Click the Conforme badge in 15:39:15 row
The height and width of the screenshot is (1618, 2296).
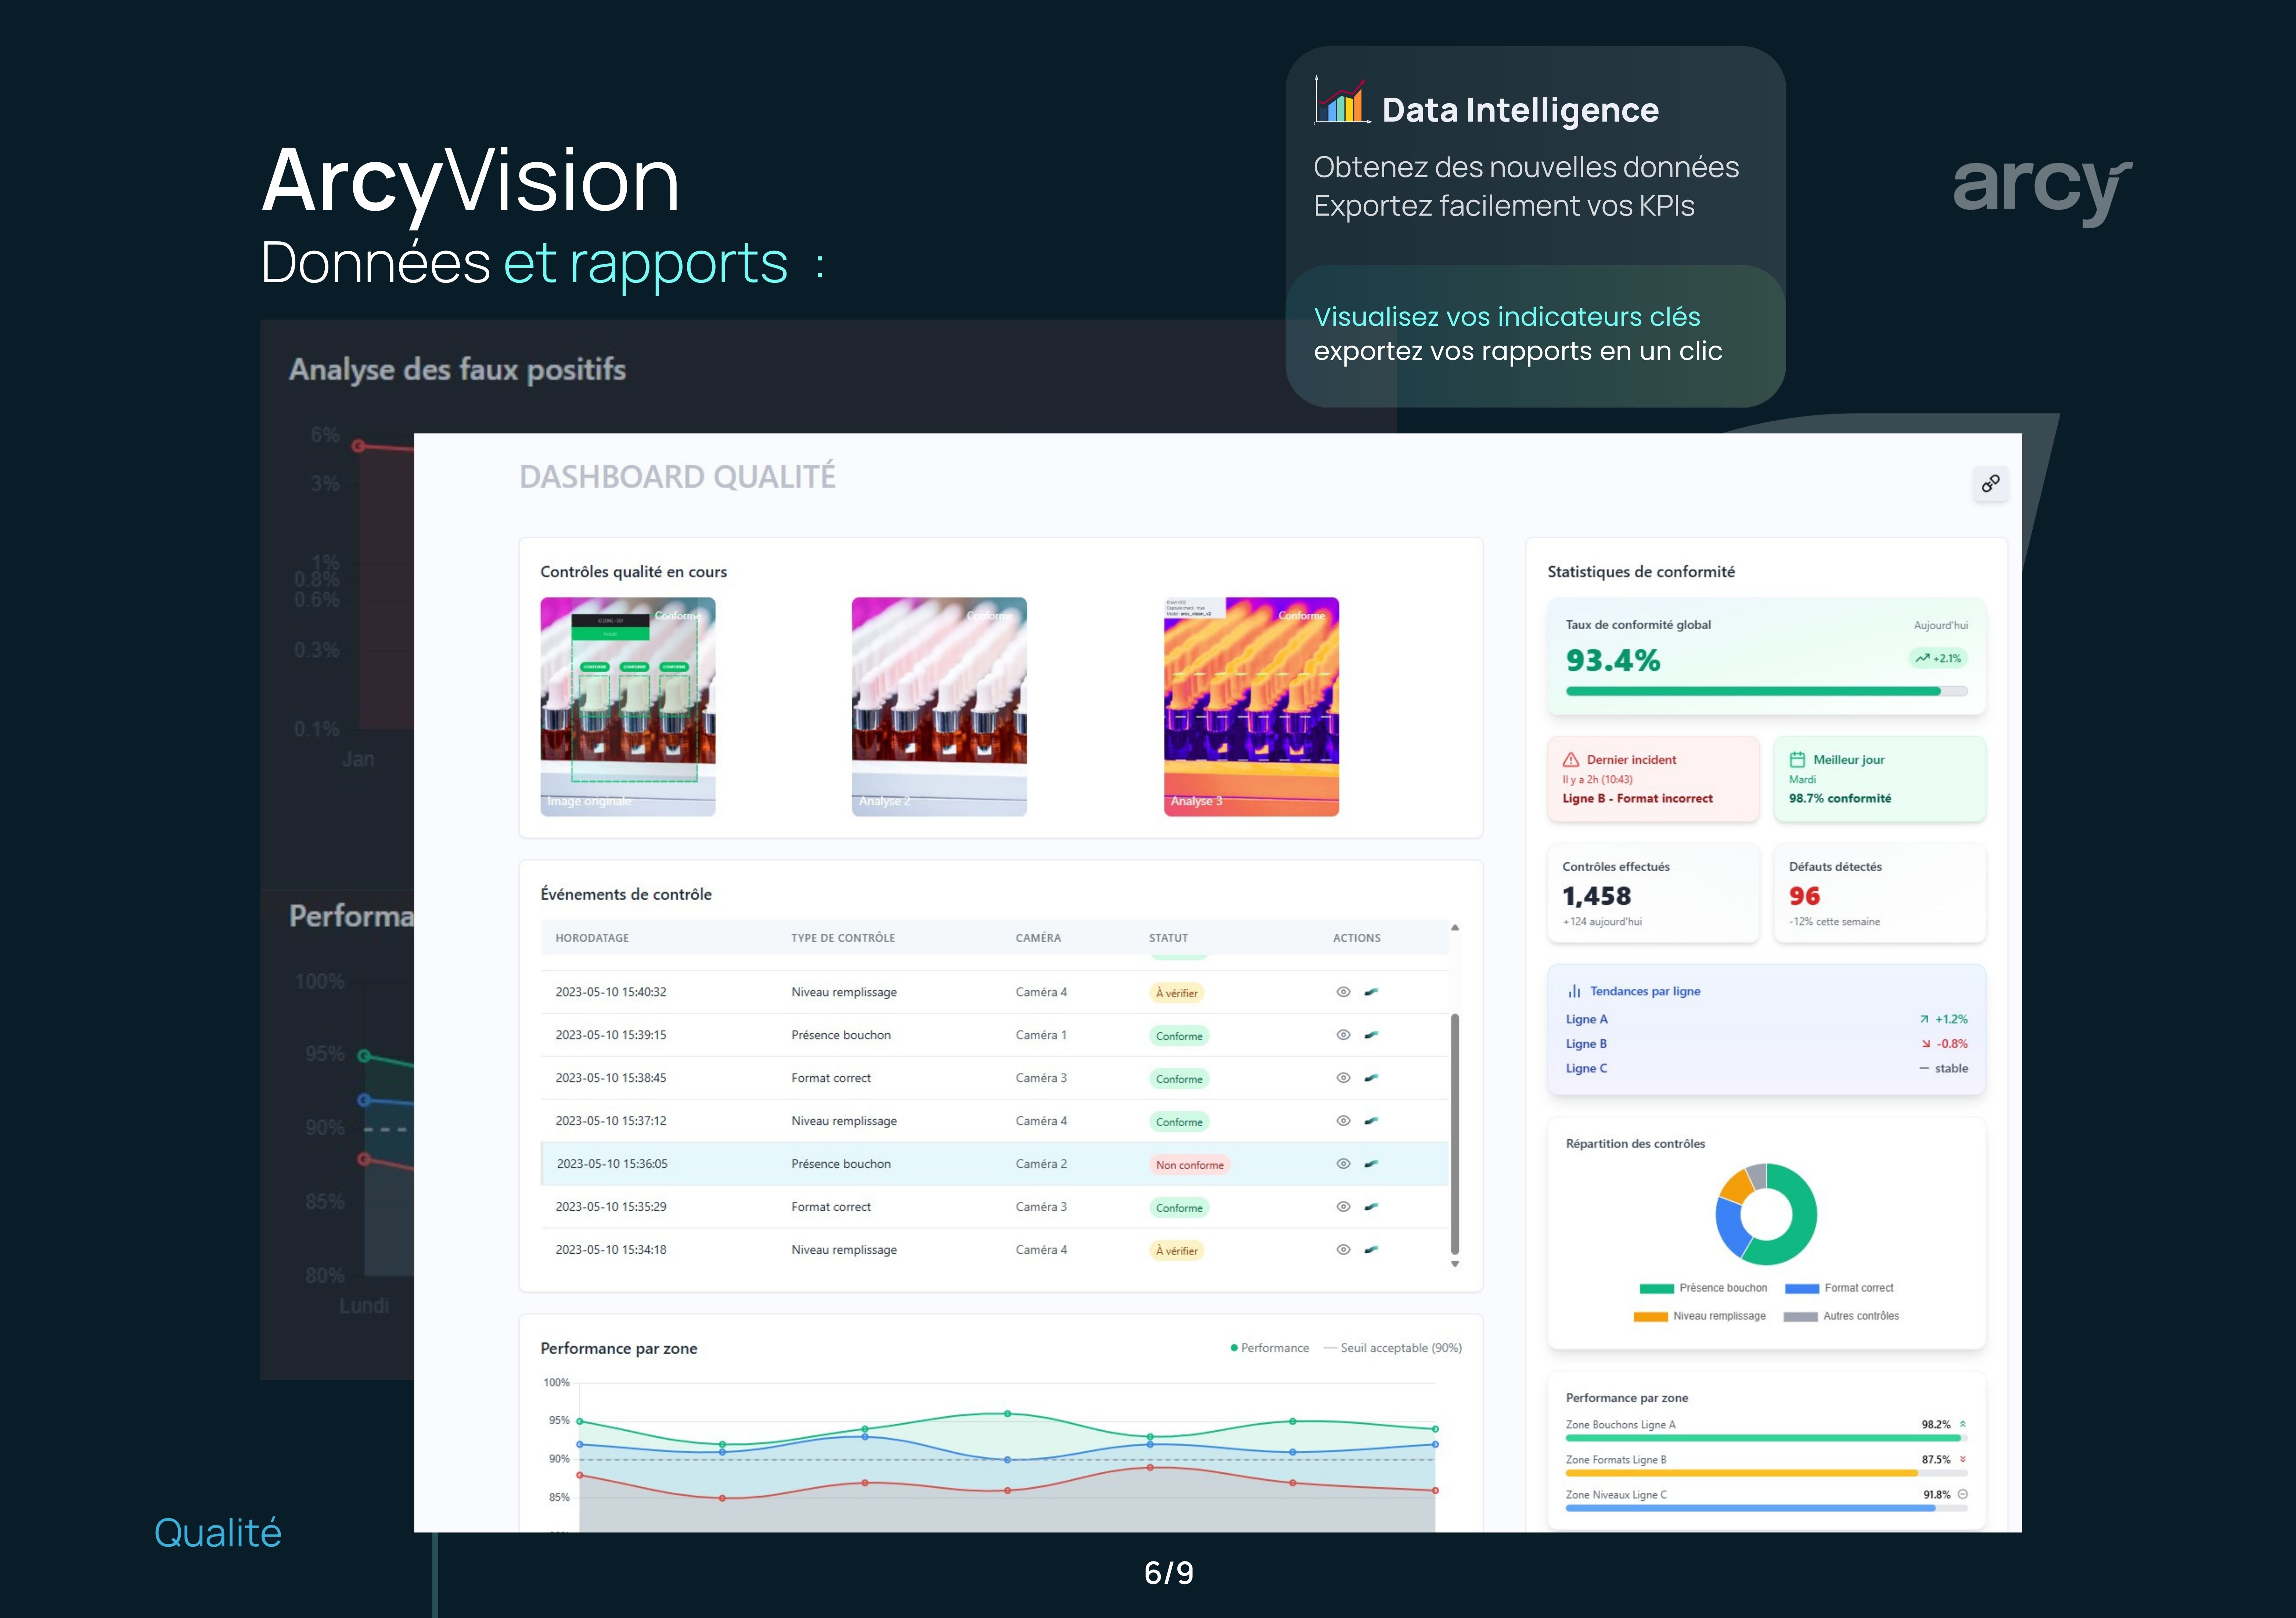1179,1036
